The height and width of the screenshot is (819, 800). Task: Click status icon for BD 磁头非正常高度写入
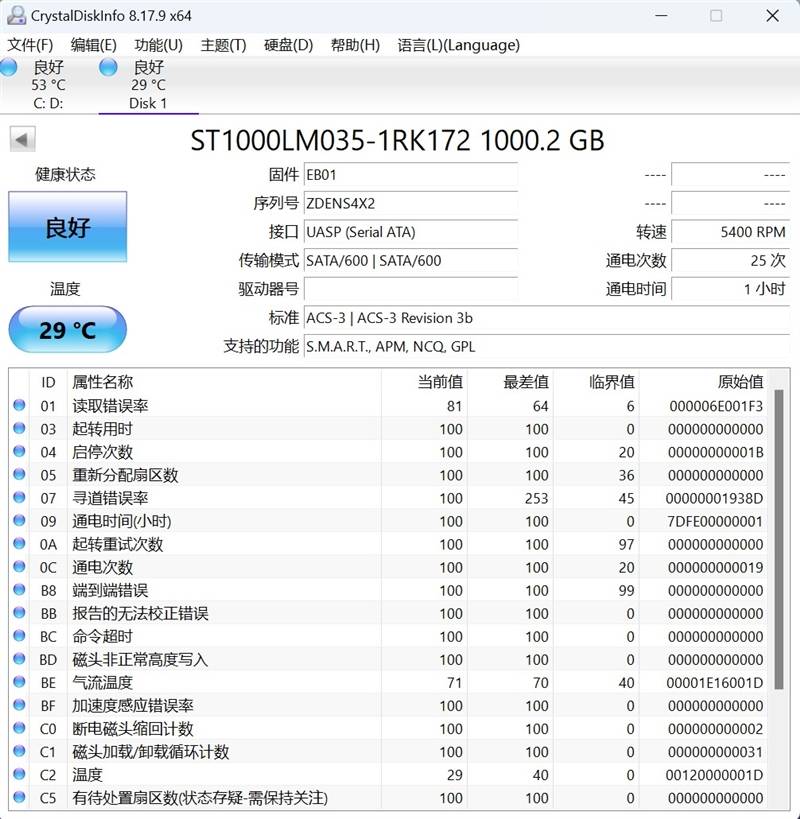click(x=19, y=659)
